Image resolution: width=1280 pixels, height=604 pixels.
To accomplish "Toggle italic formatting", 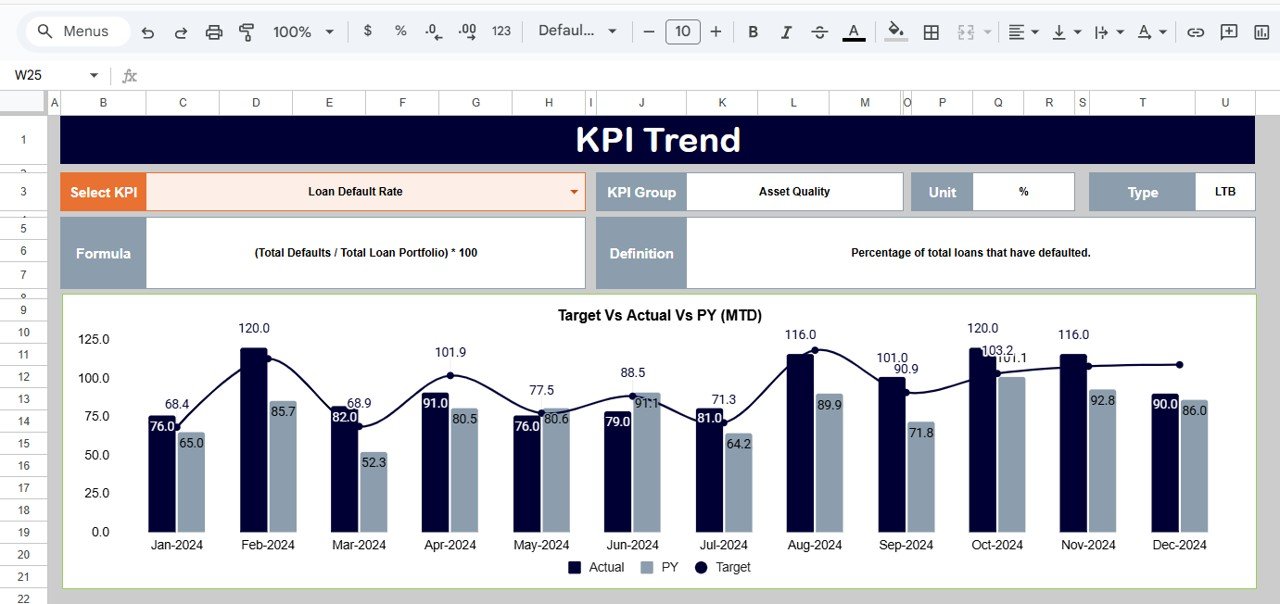I will coord(786,31).
